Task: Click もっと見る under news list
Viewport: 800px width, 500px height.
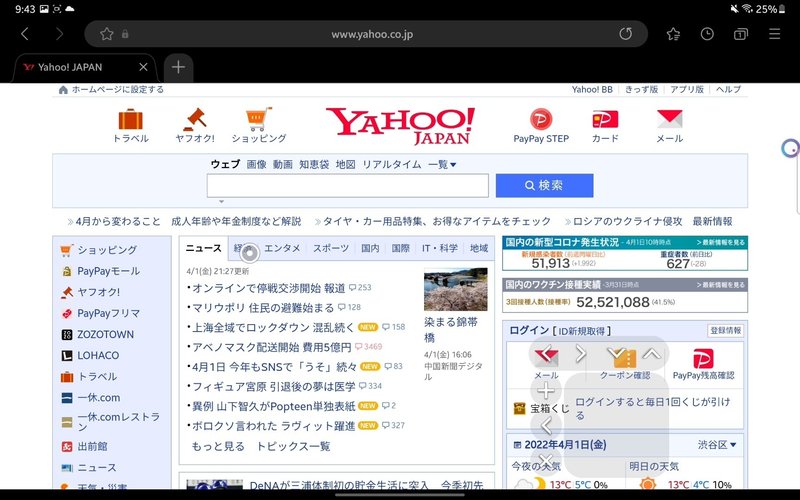Action: (218, 446)
